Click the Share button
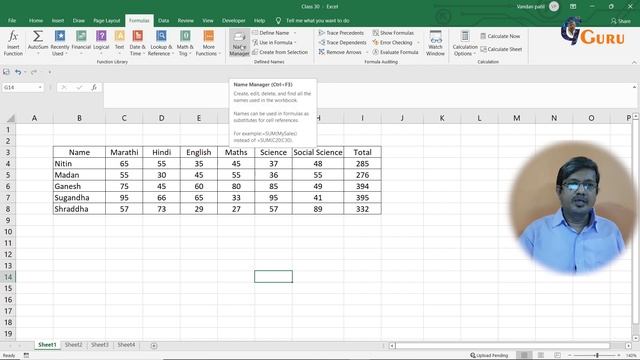The image size is (640, 360). click(x=621, y=21)
